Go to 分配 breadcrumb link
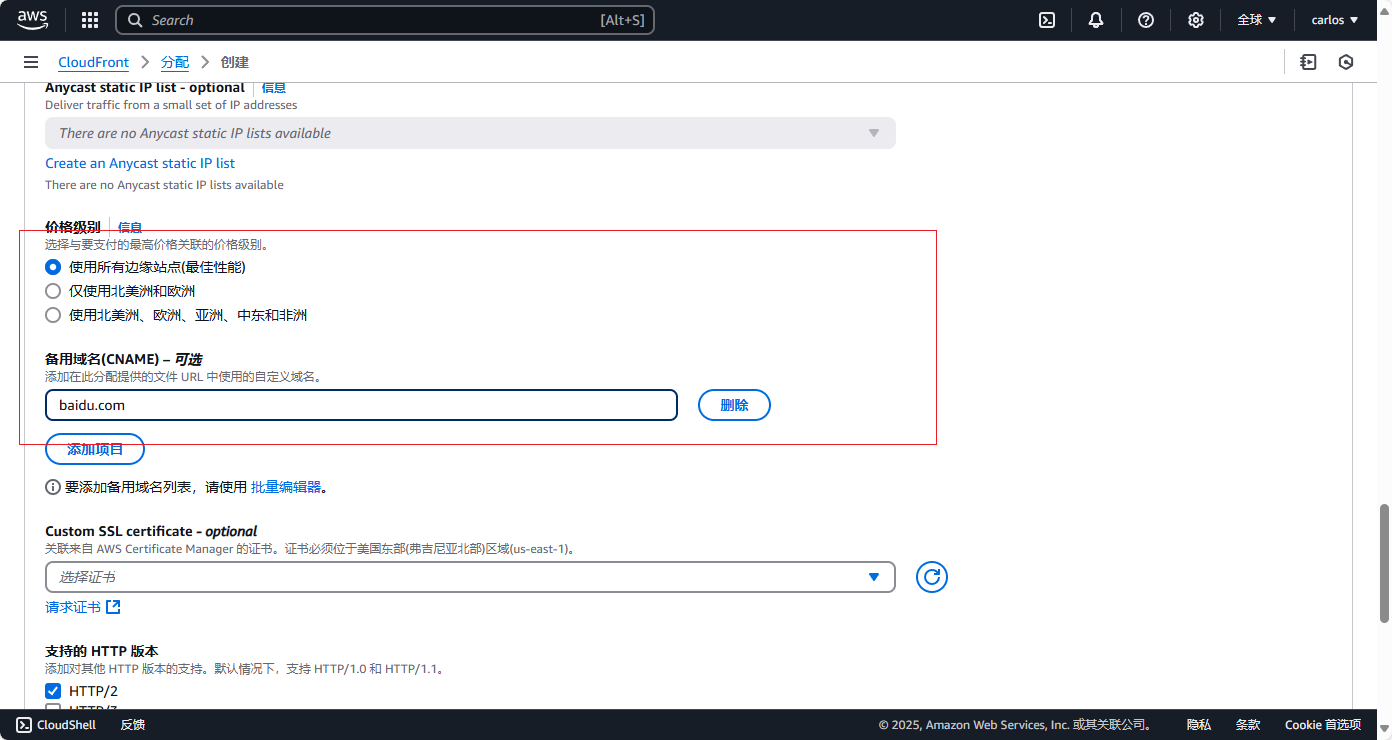Screen dimensions: 1392x740 [x=175, y=62]
